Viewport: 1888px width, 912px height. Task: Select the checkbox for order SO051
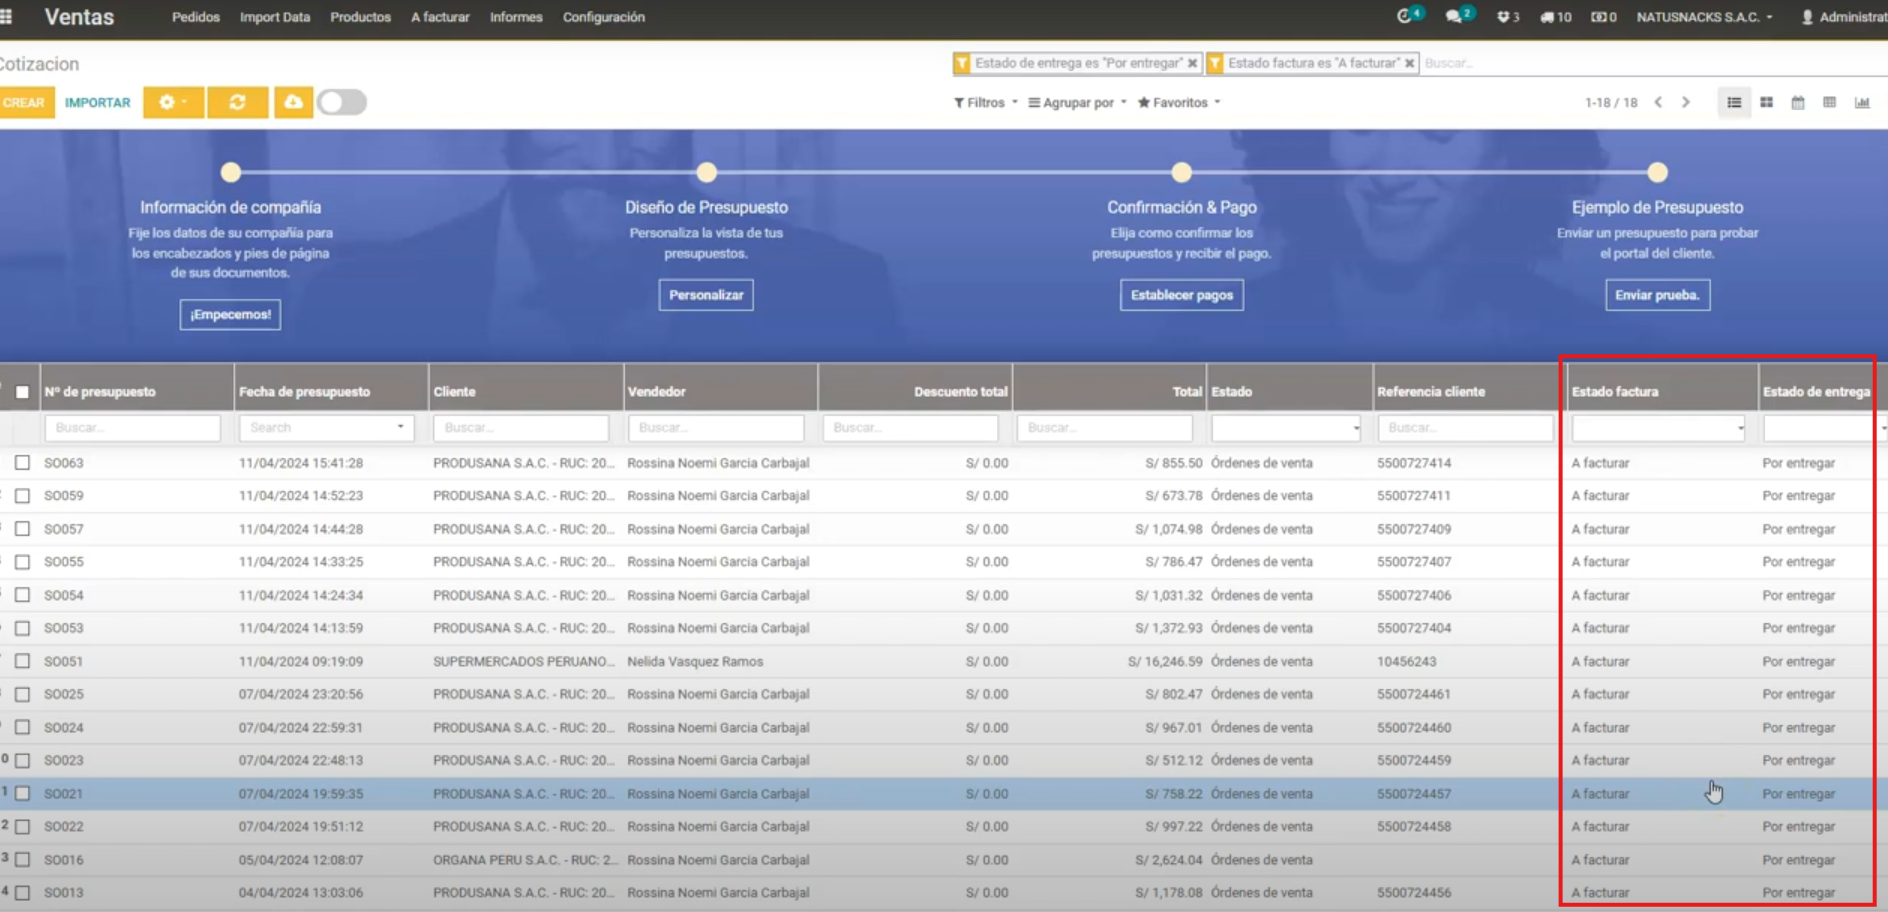tap(22, 661)
